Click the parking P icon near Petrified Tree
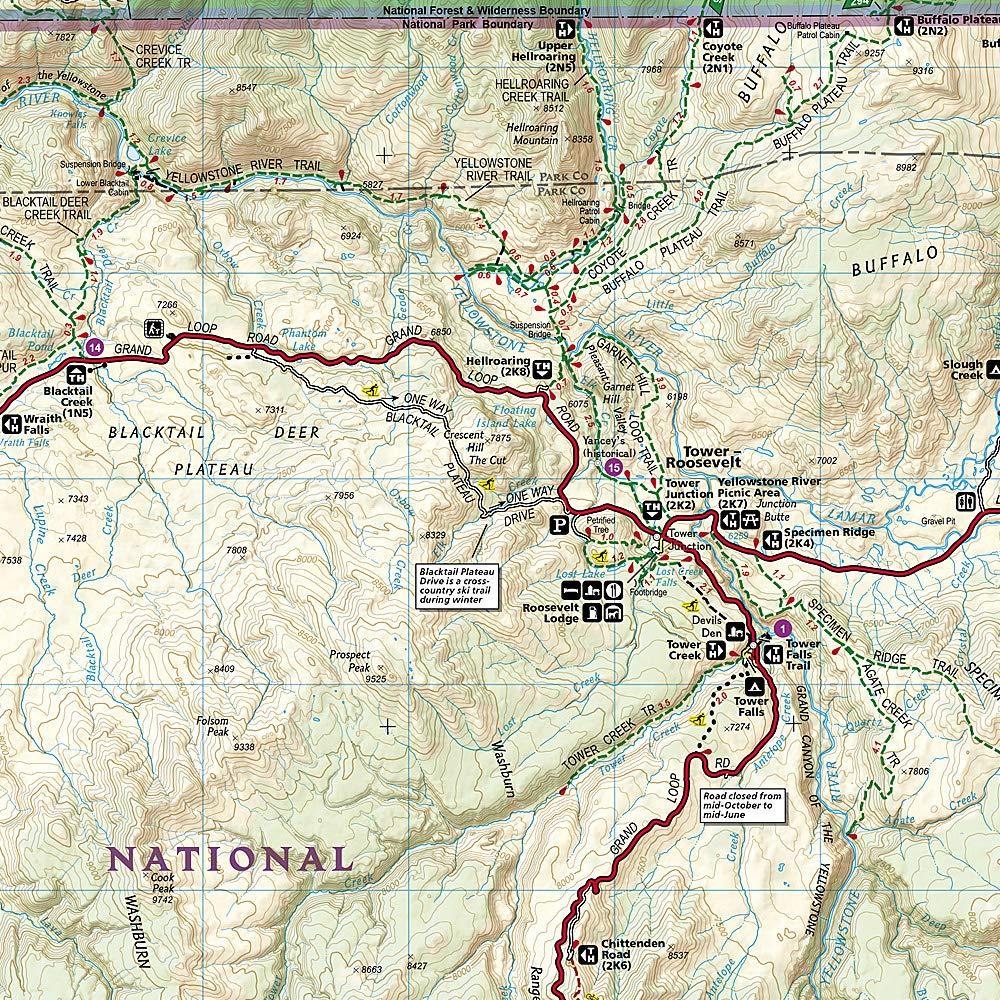The height and width of the screenshot is (1000, 1000). [x=559, y=525]
